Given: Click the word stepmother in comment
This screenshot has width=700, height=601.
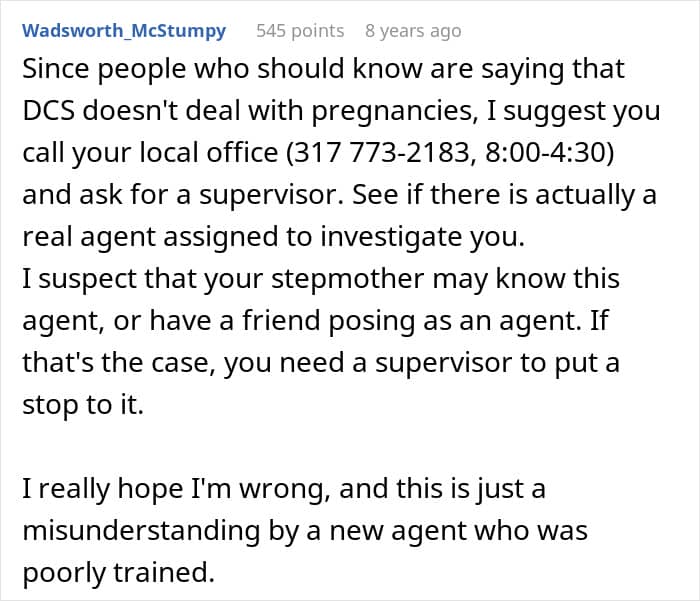Looking at the screenshot, I should coord(347,279).
